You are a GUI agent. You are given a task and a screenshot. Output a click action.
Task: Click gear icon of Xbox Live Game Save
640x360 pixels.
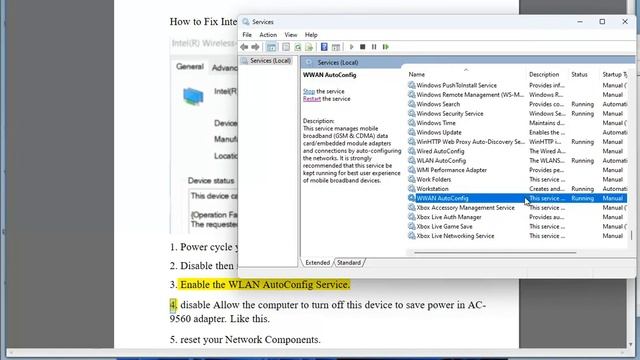pos(411,227)
